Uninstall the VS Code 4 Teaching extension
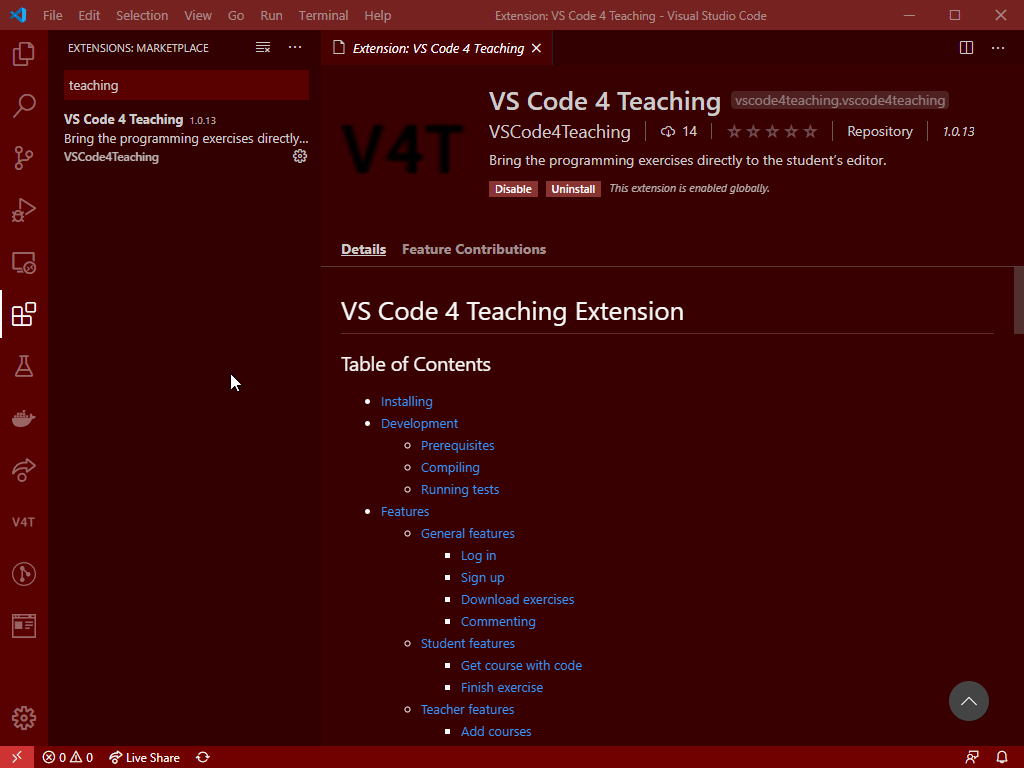 (573, 189)
